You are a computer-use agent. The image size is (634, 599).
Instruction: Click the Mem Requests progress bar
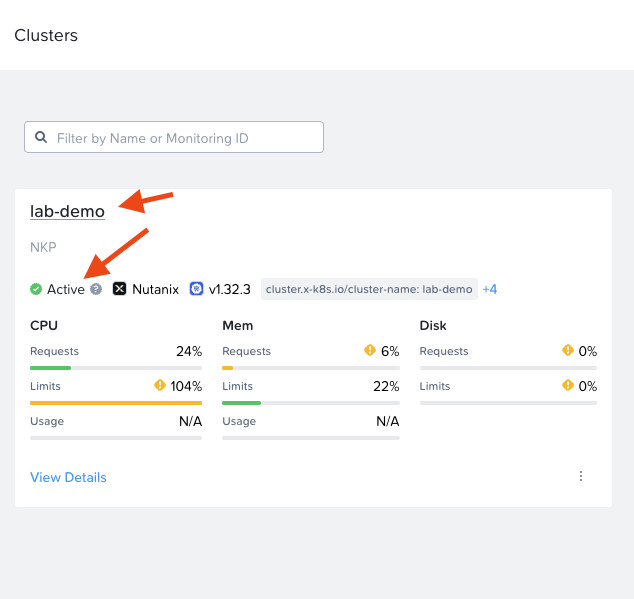[311, 368]
